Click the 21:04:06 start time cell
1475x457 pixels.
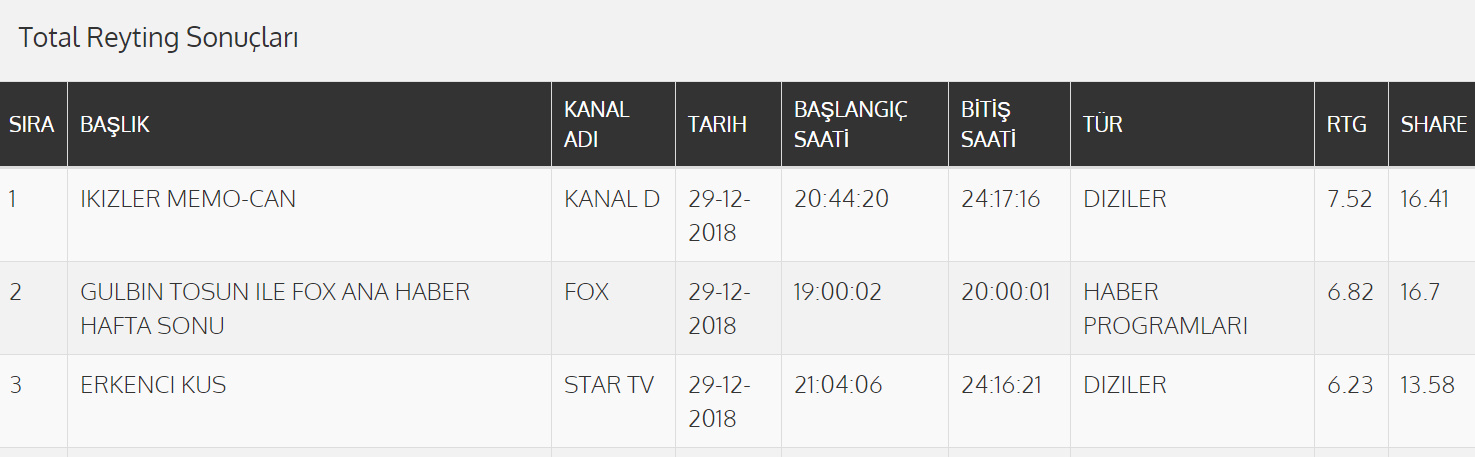pyautogui.click(x=838, y=385)
